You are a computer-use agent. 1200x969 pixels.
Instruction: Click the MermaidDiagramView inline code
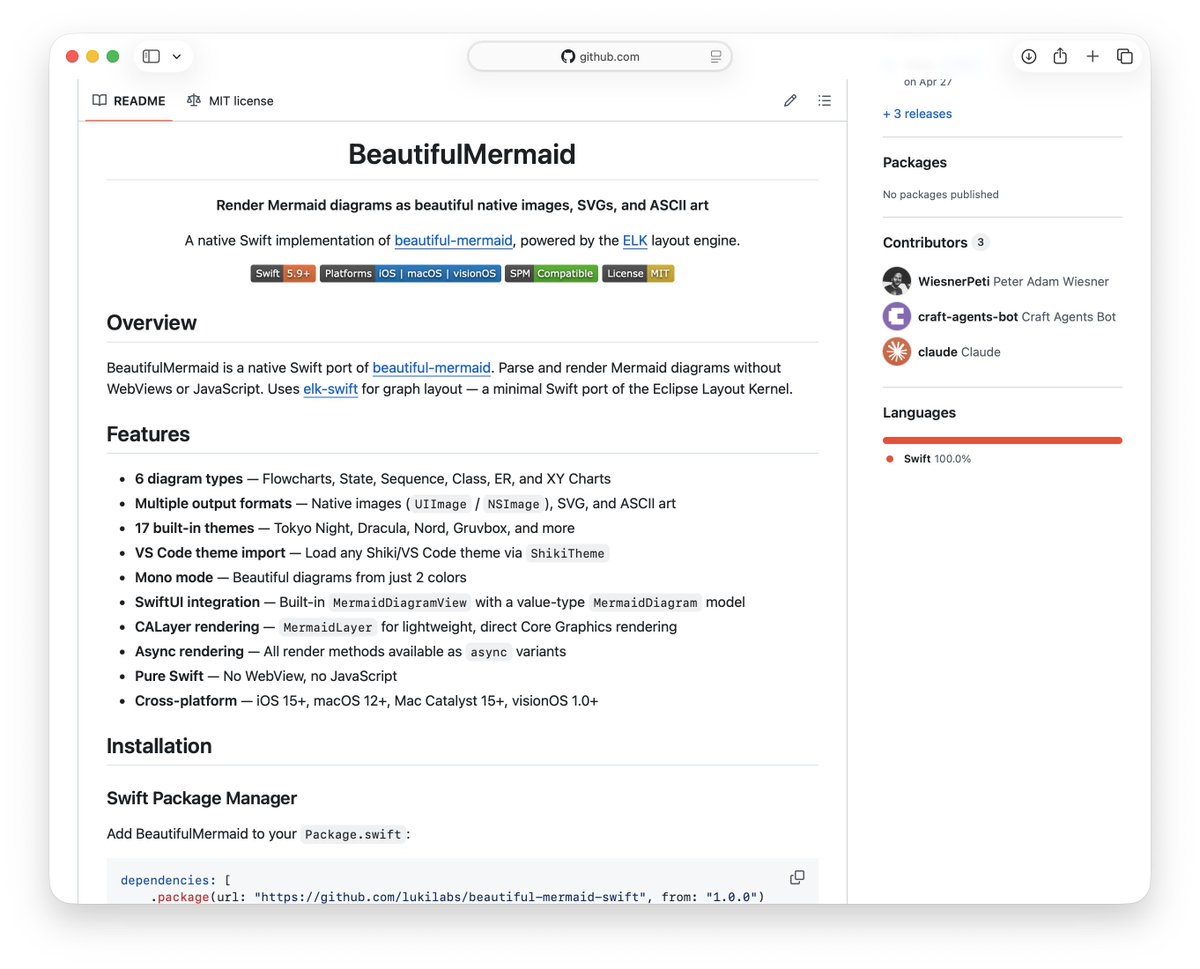[400, 602]
